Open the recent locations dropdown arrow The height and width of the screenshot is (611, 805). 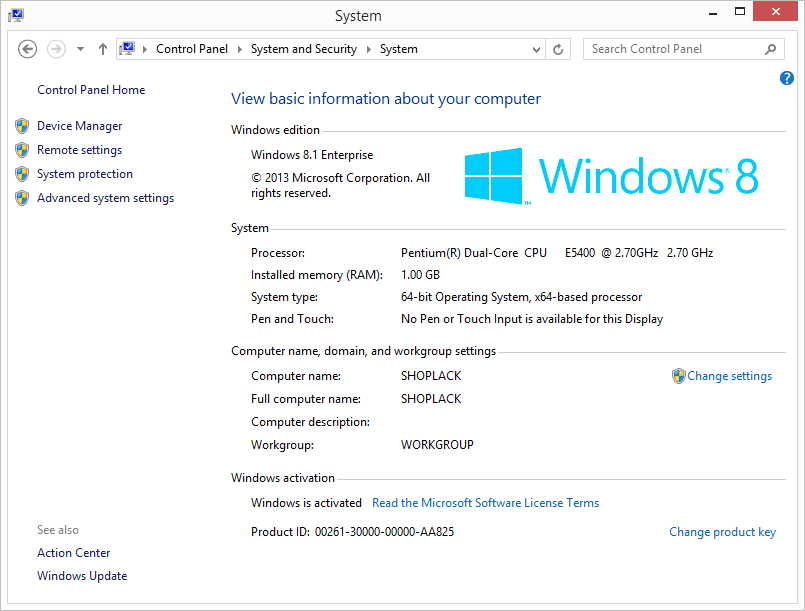80,49
